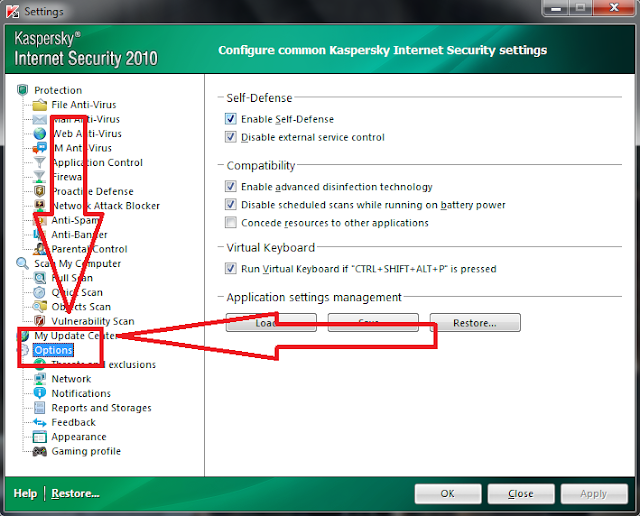The height and width of the screenshot is (516, 640).
Task: Click the Full Scan icon
Action: tap(40, 278)
